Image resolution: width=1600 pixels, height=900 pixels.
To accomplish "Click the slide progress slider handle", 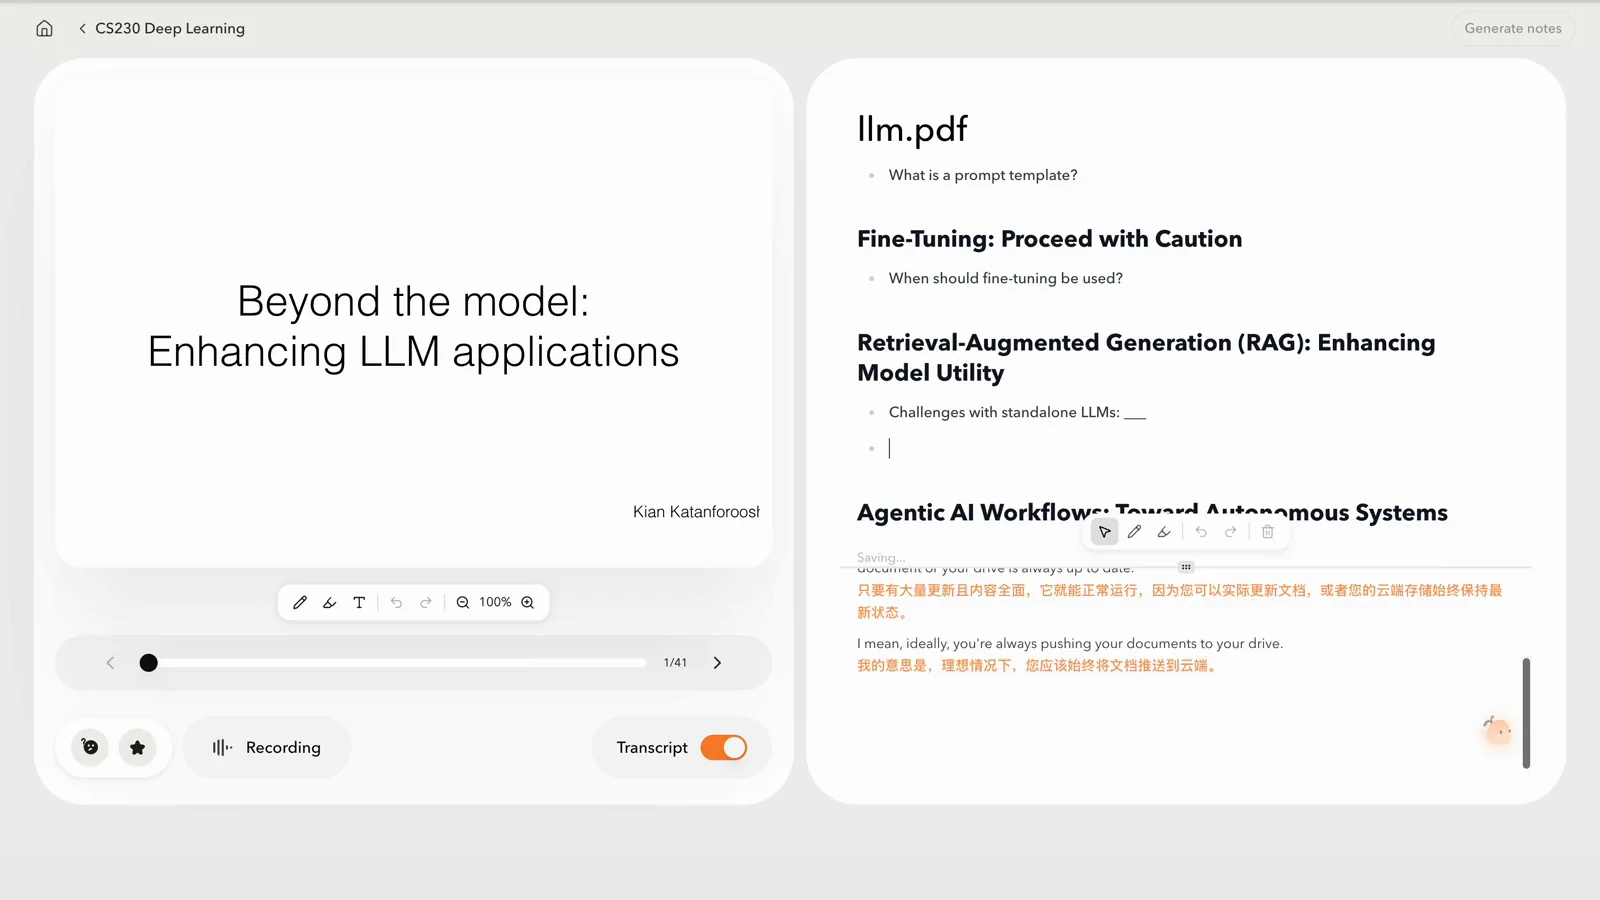I will click(x=148, y=662).
